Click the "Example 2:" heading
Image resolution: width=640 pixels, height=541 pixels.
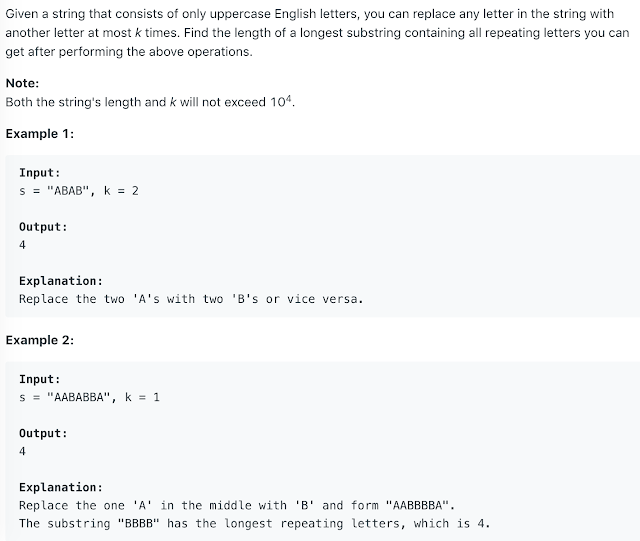[x=40, y=340]
